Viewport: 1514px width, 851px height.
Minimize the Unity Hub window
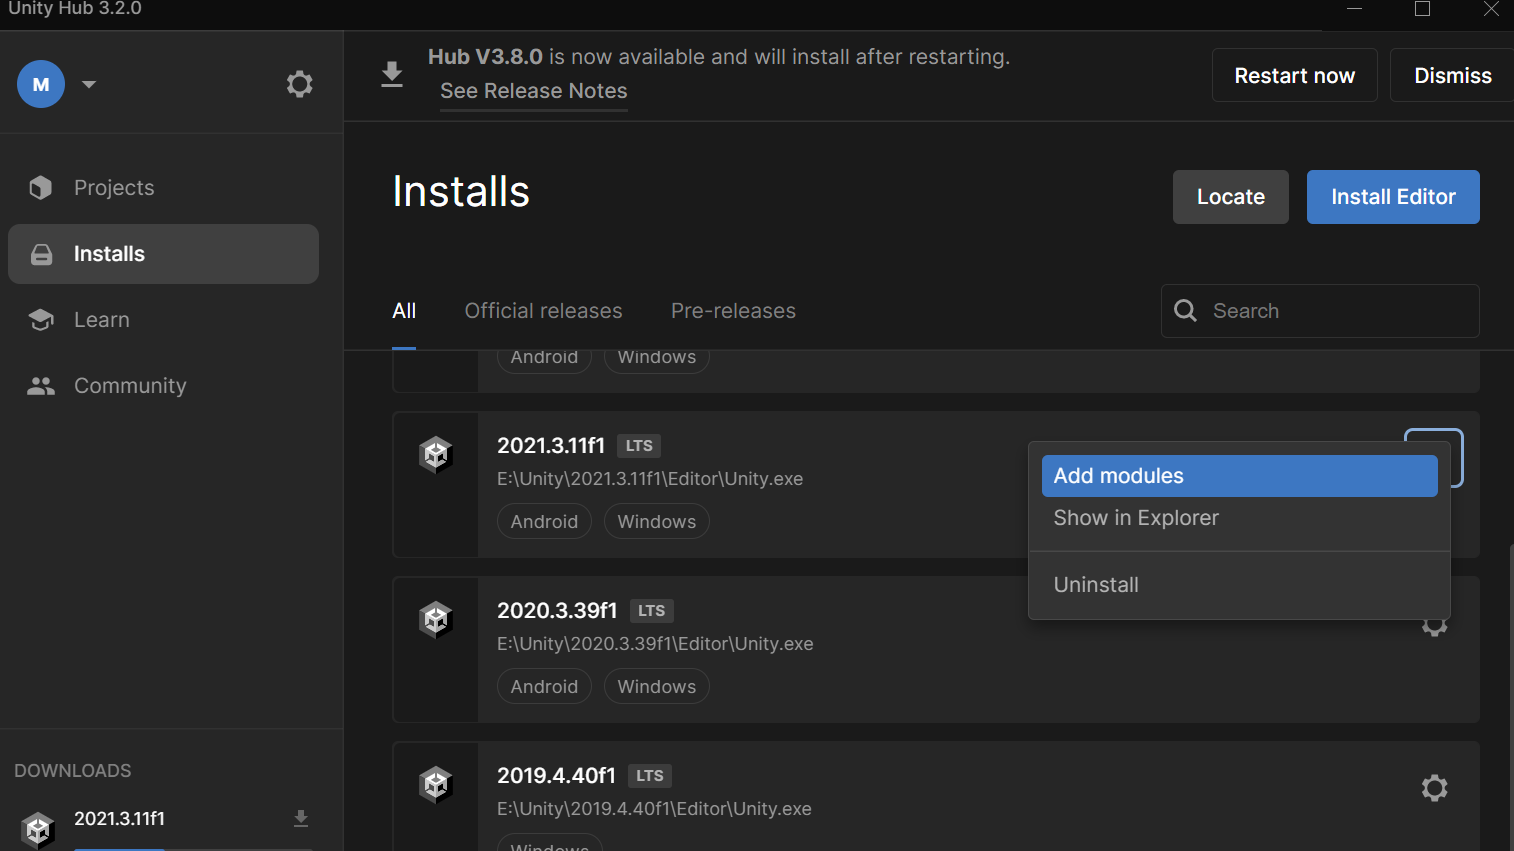[1354, 9]
